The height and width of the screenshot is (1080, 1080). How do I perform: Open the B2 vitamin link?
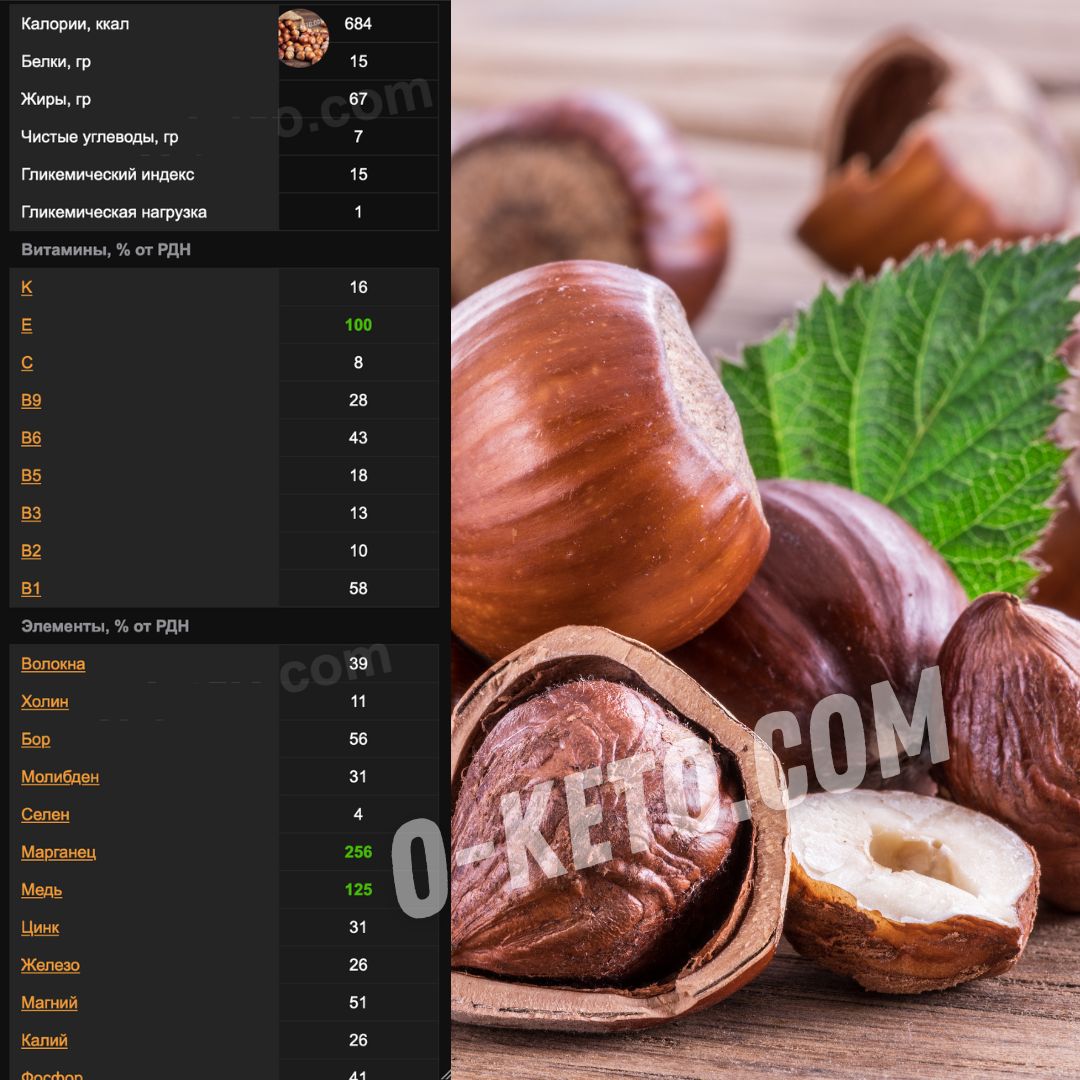[x=30, y=551]
